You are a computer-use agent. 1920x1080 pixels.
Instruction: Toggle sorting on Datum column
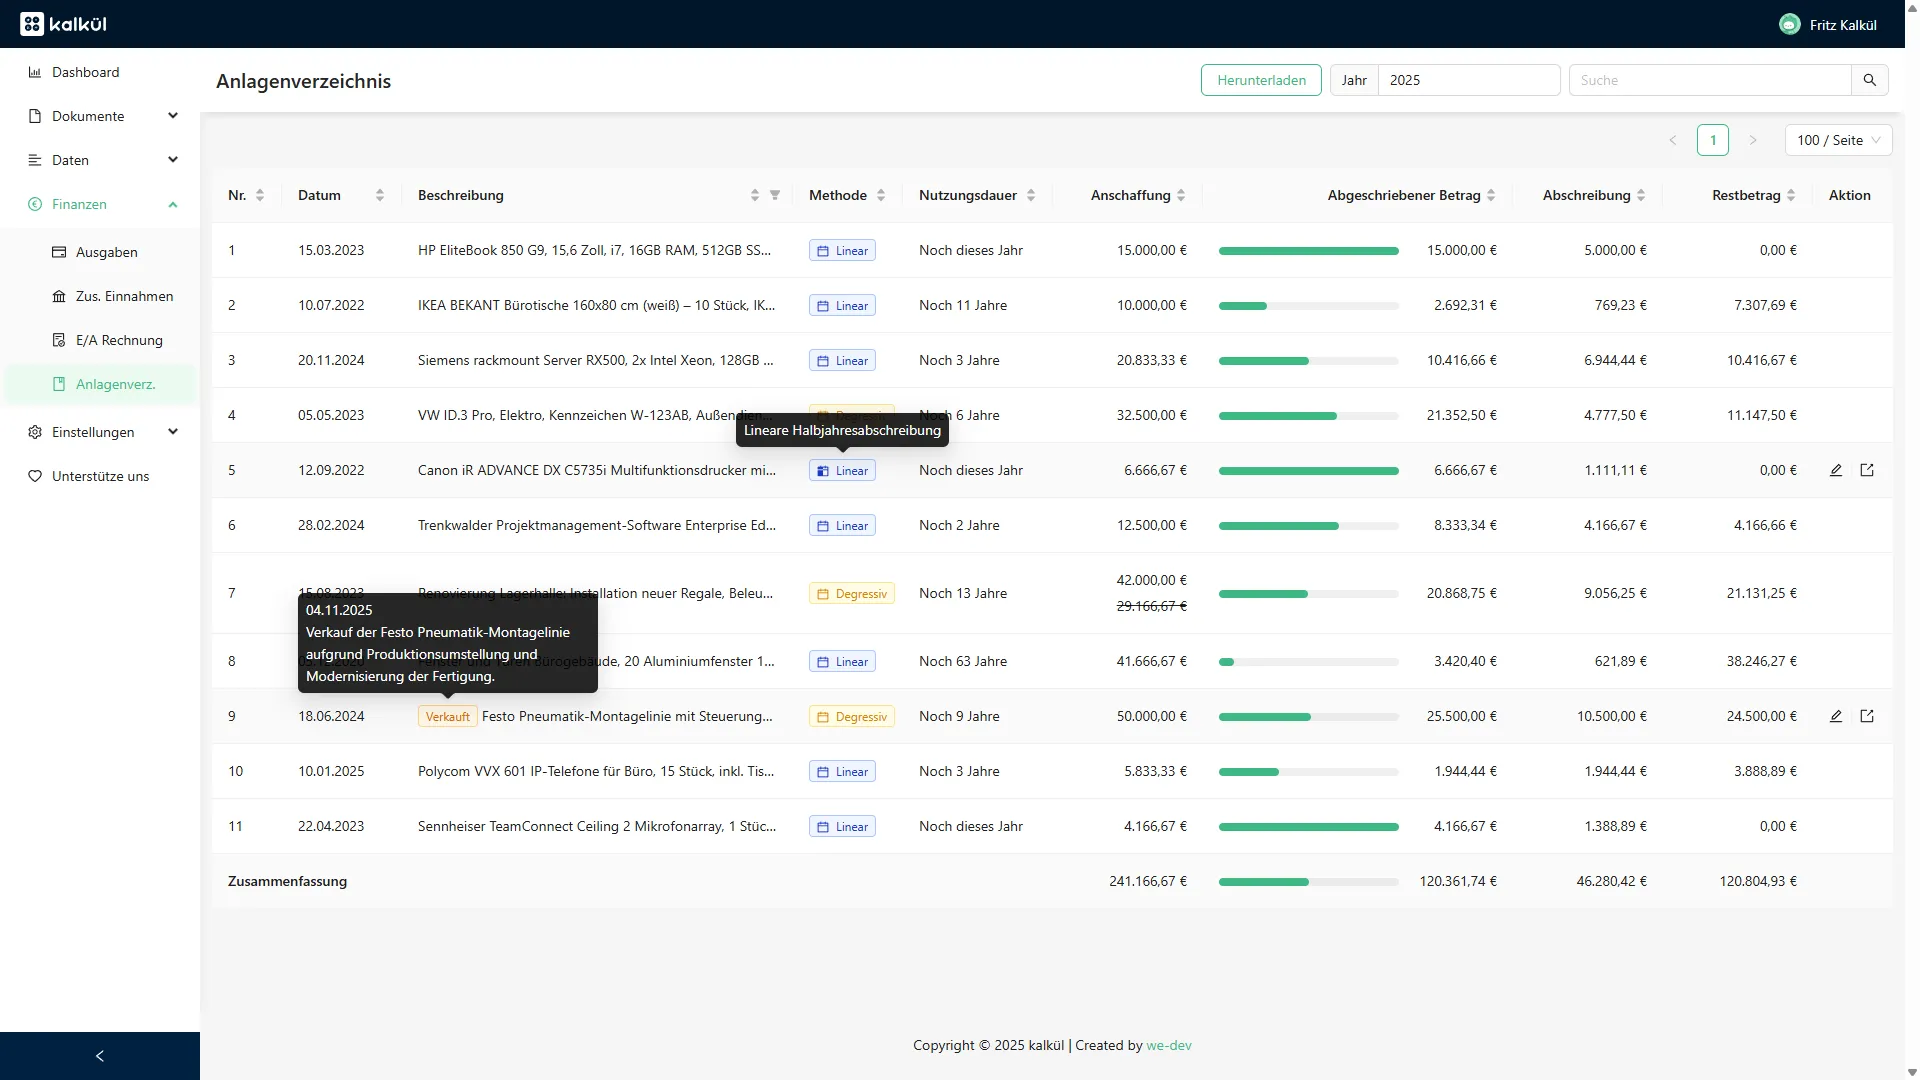pyautogui.click(x=380, y=195)
